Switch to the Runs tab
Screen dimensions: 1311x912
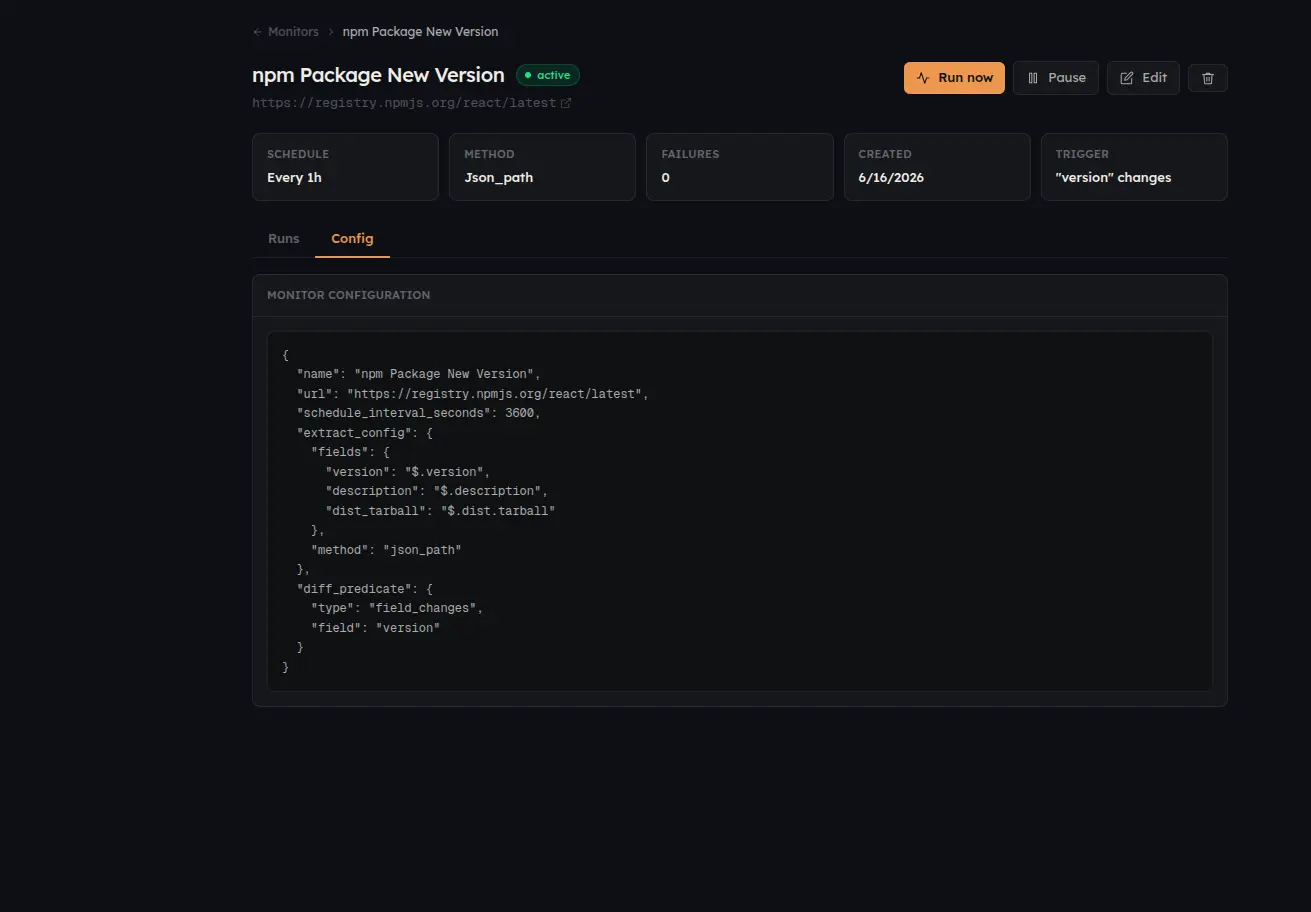(284, 239)
